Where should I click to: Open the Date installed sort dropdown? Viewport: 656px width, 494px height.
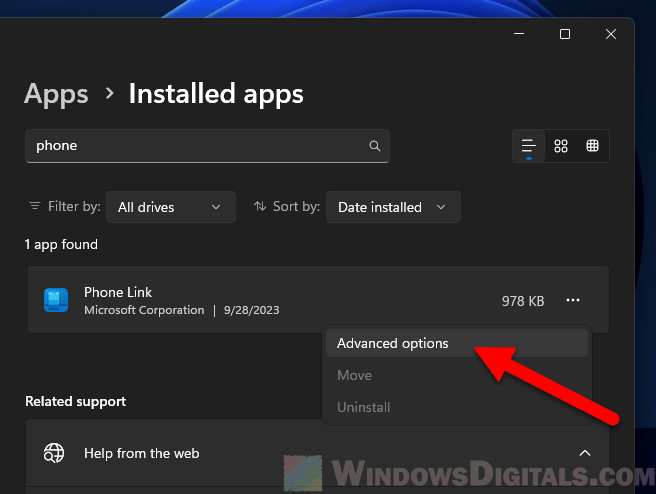[393, 207]
